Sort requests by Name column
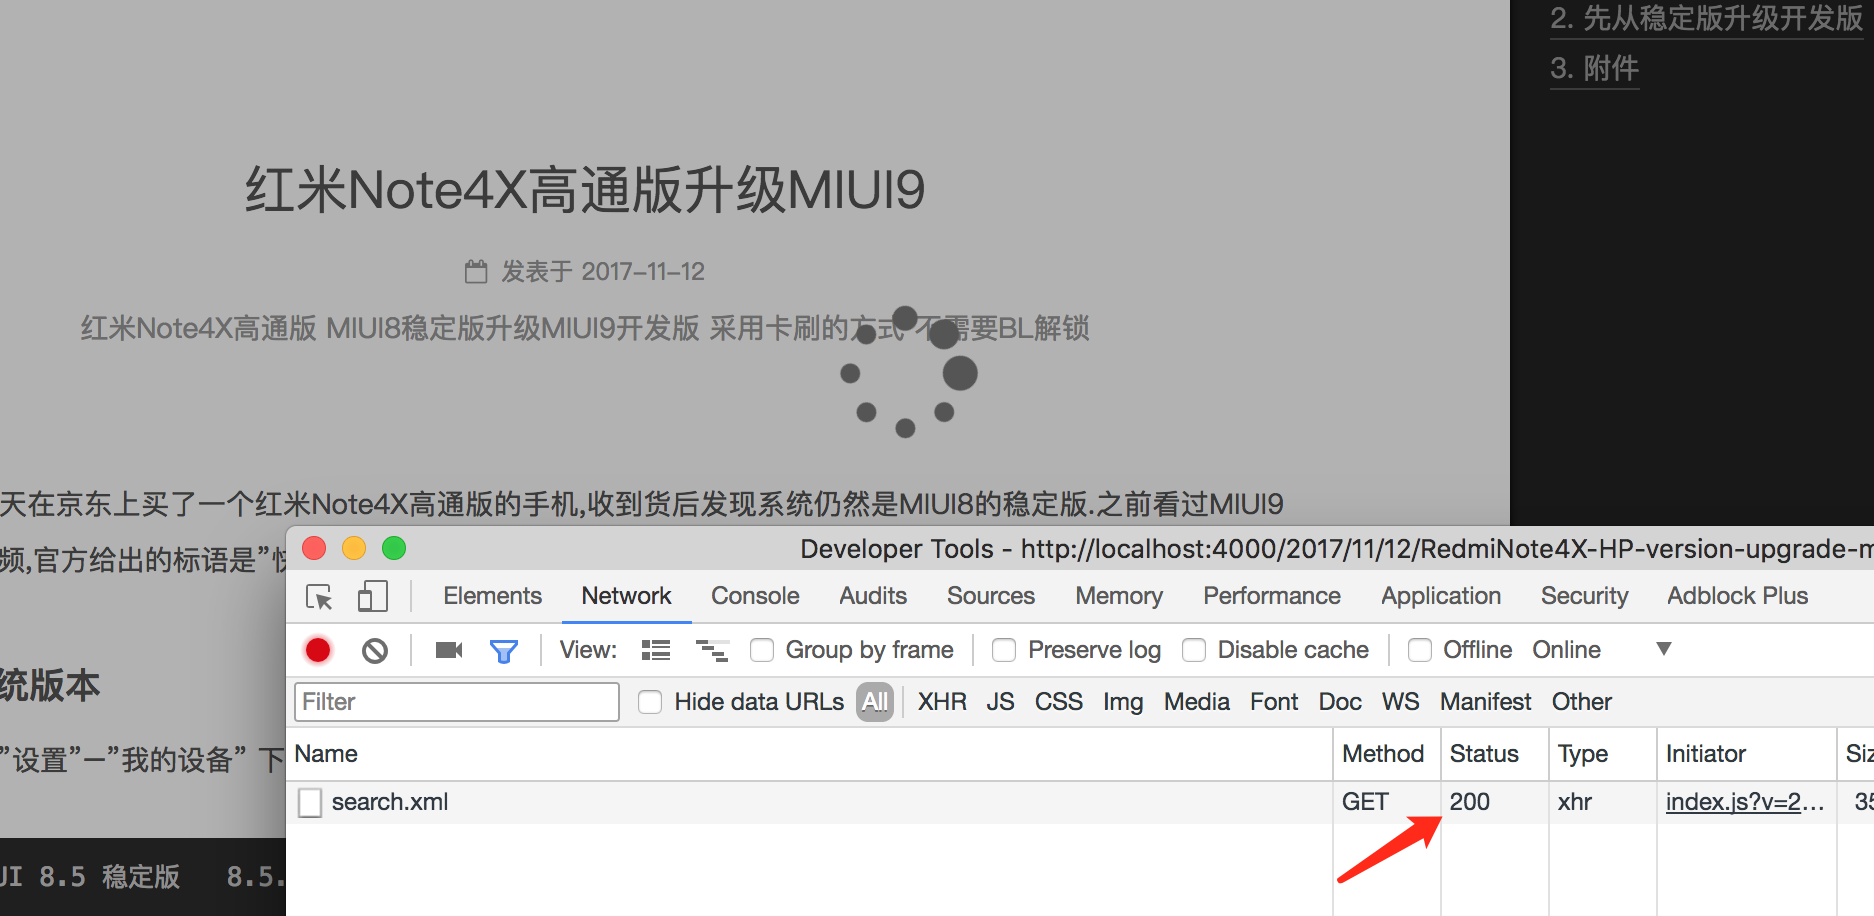 tap(809, 754)
